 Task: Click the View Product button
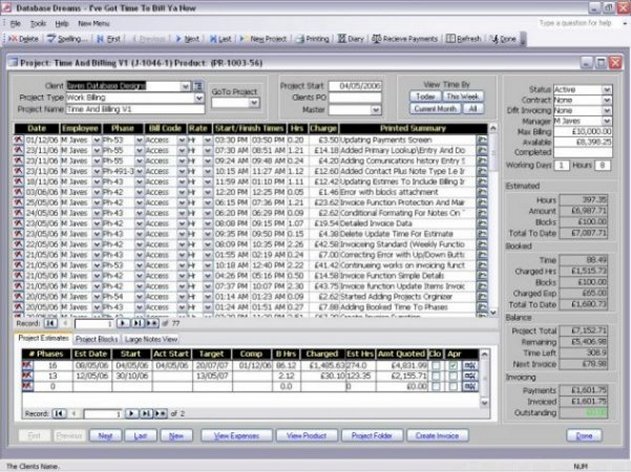tap(307, 436)
